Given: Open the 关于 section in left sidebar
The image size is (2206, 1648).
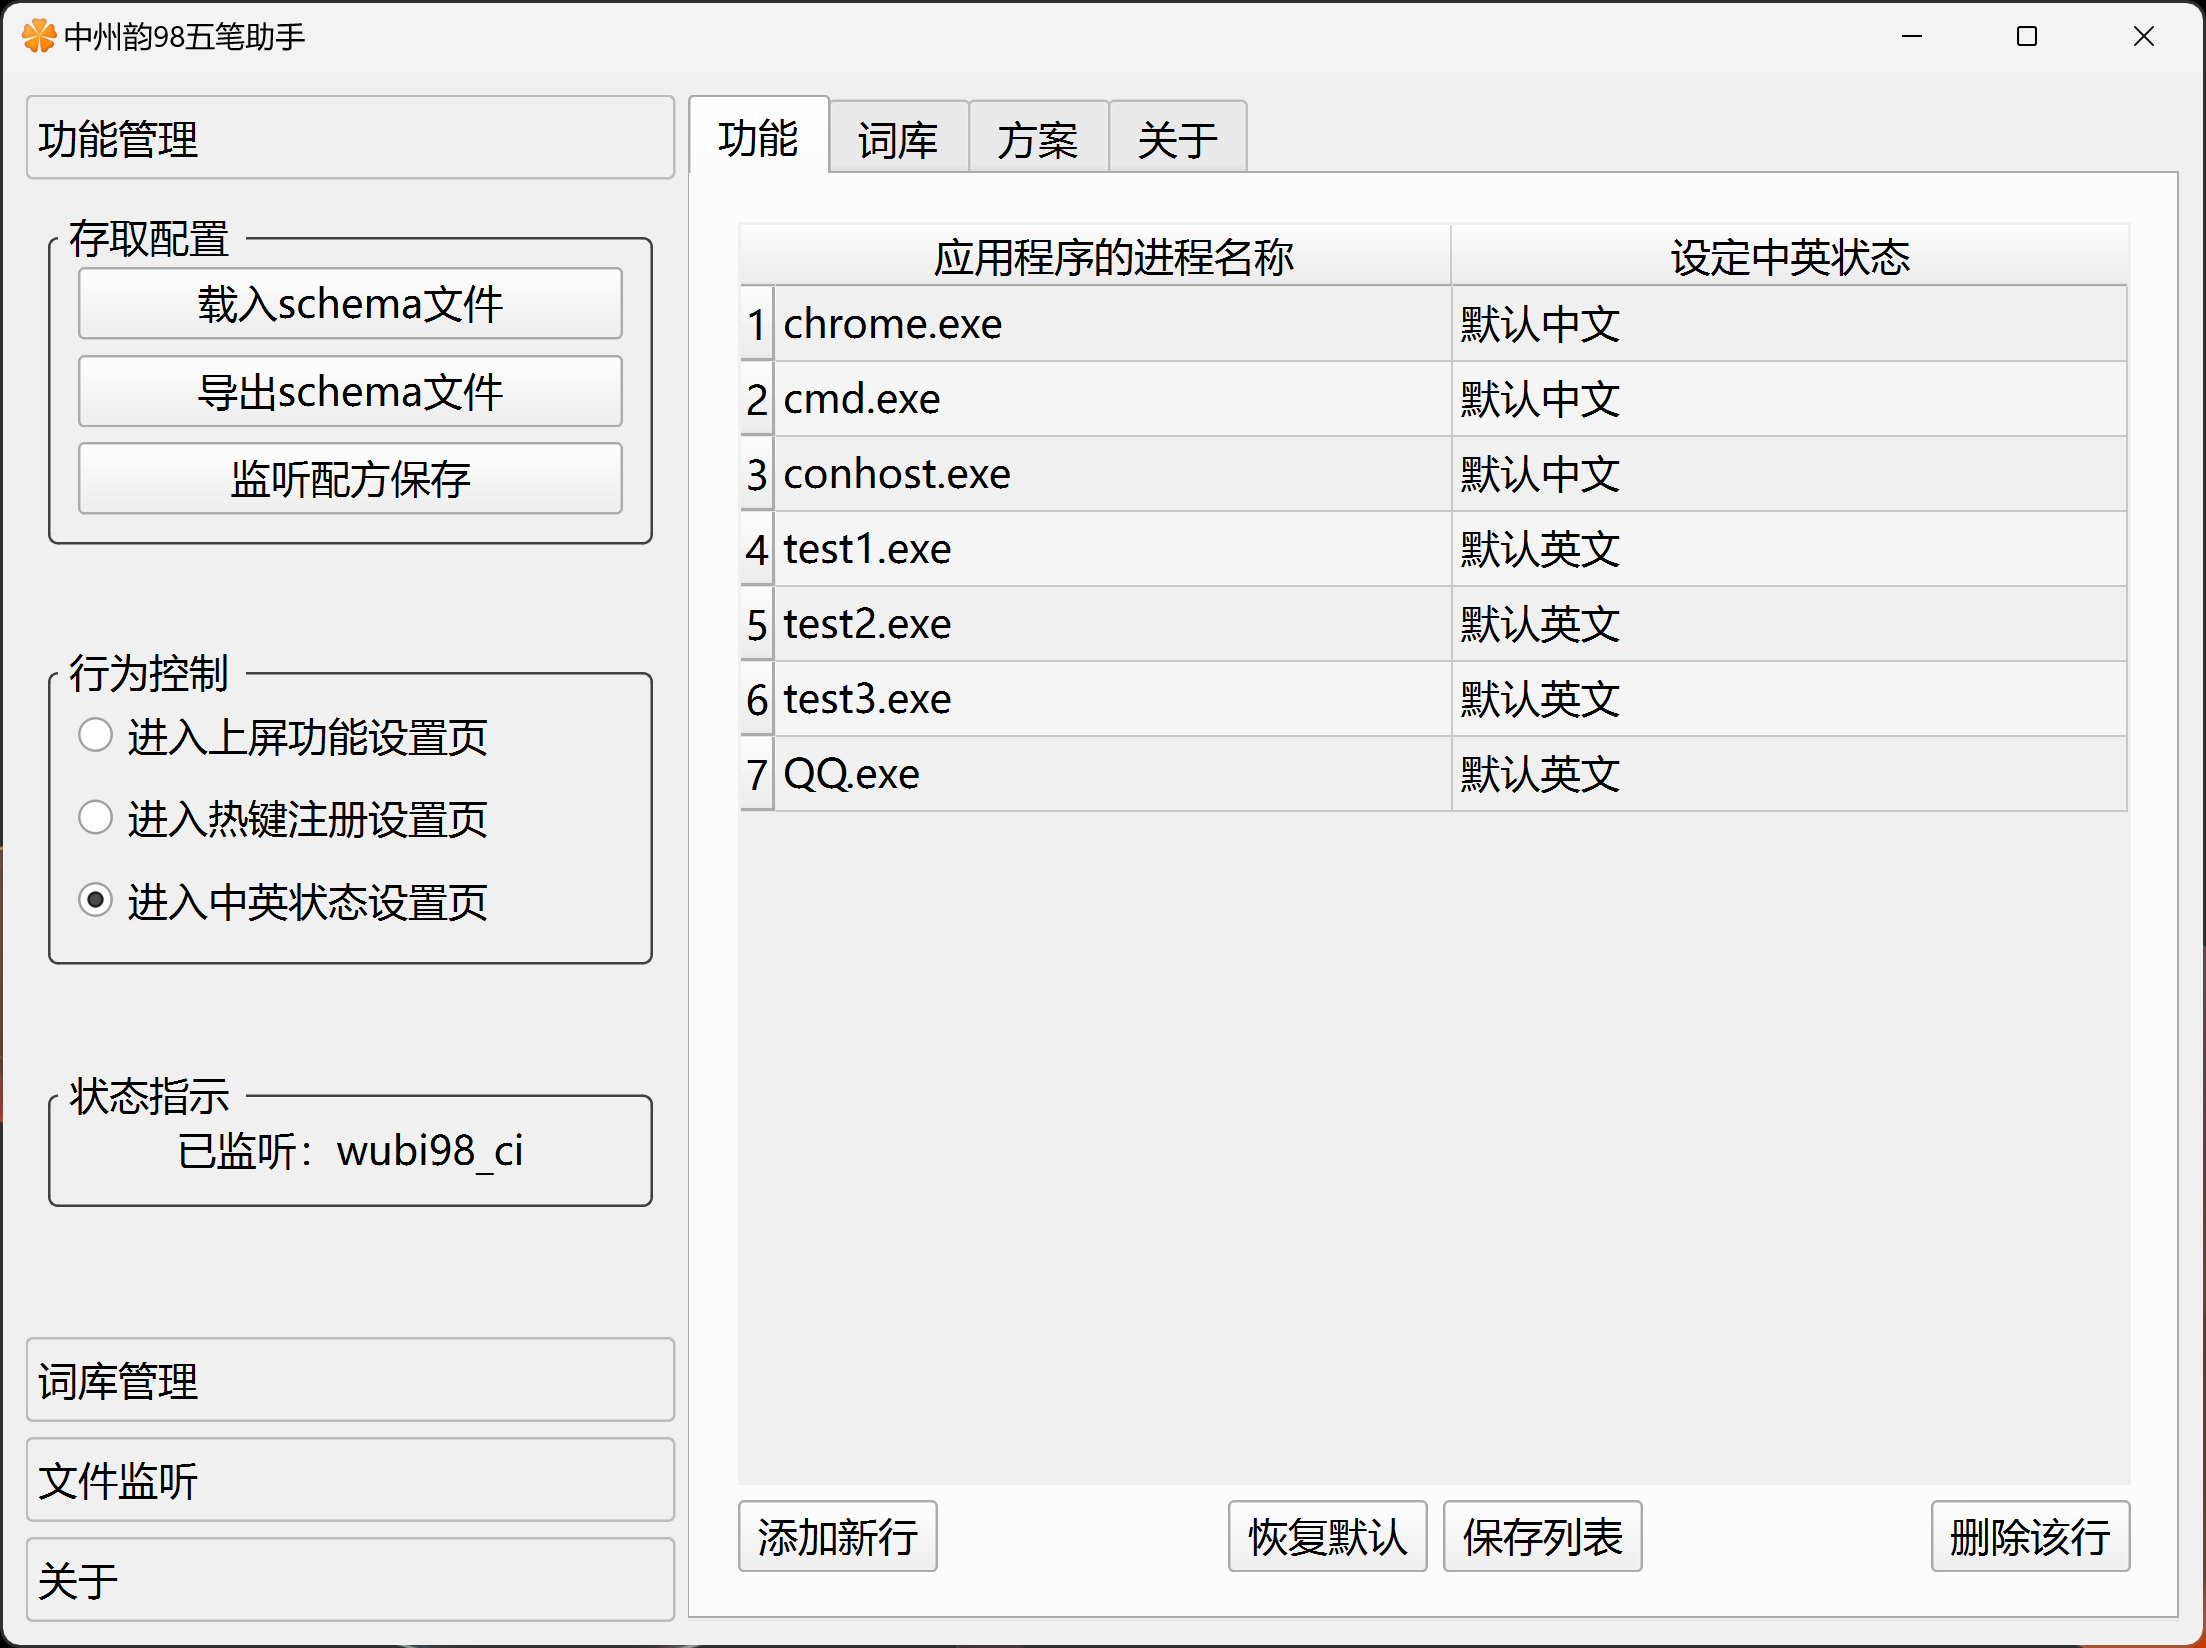Looking at the screenshot, I should [350, 1580].
